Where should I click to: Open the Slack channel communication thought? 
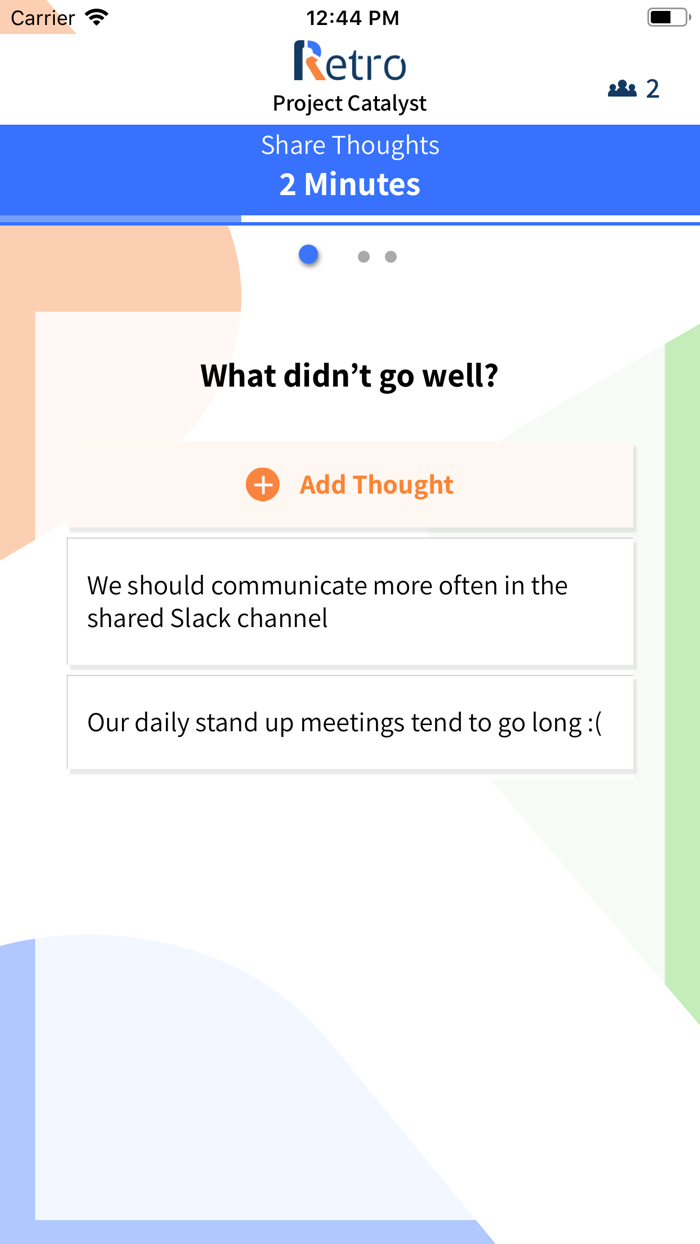pos(350,602)
